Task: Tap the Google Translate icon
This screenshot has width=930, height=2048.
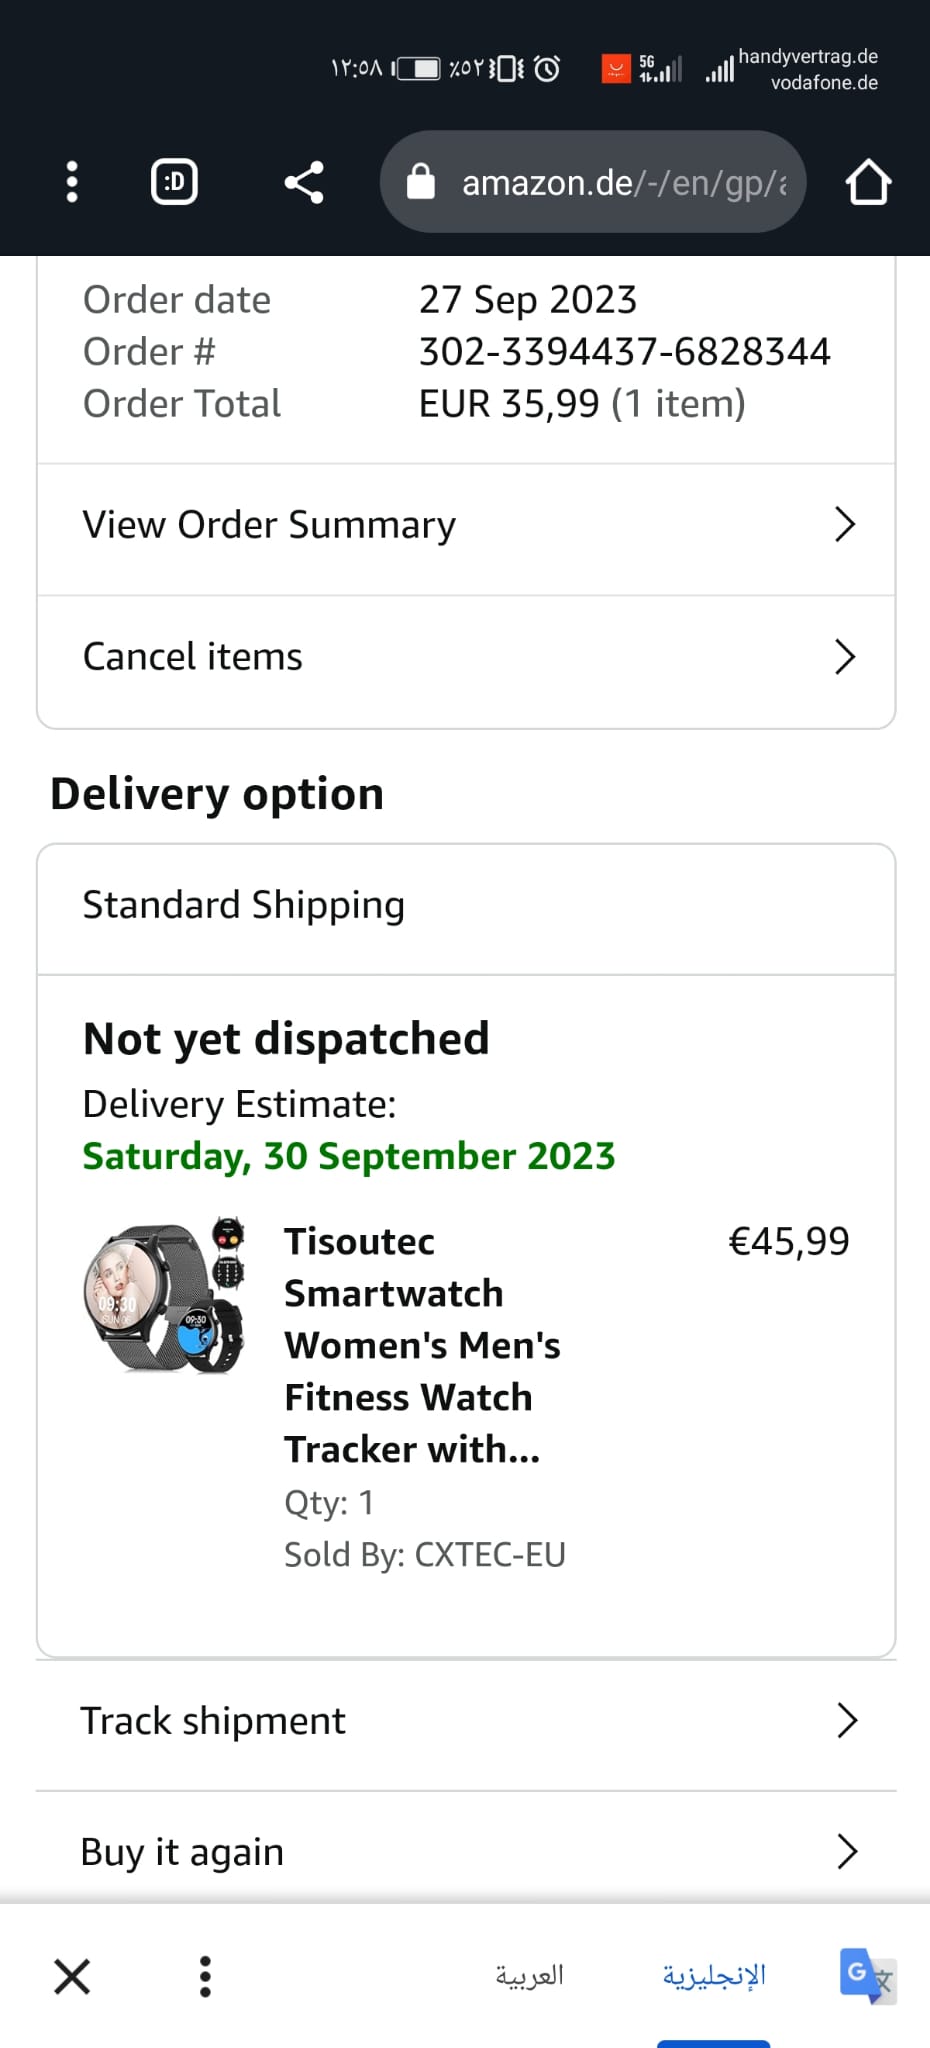Action: [866, 1975]
